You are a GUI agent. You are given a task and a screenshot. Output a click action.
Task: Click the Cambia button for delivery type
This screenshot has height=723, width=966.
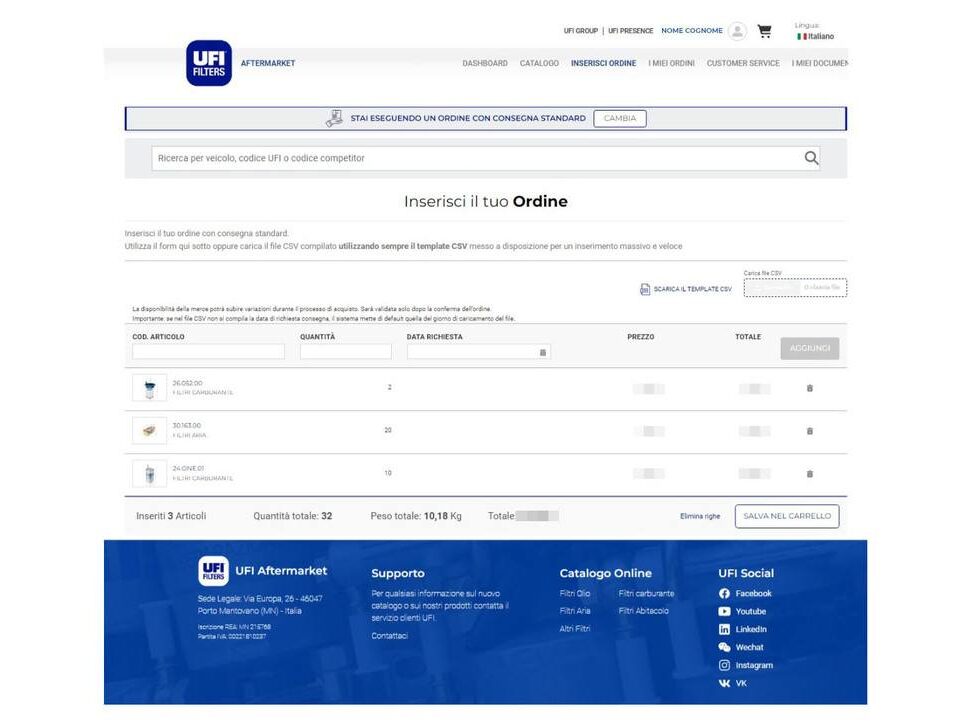click(620, 117)
